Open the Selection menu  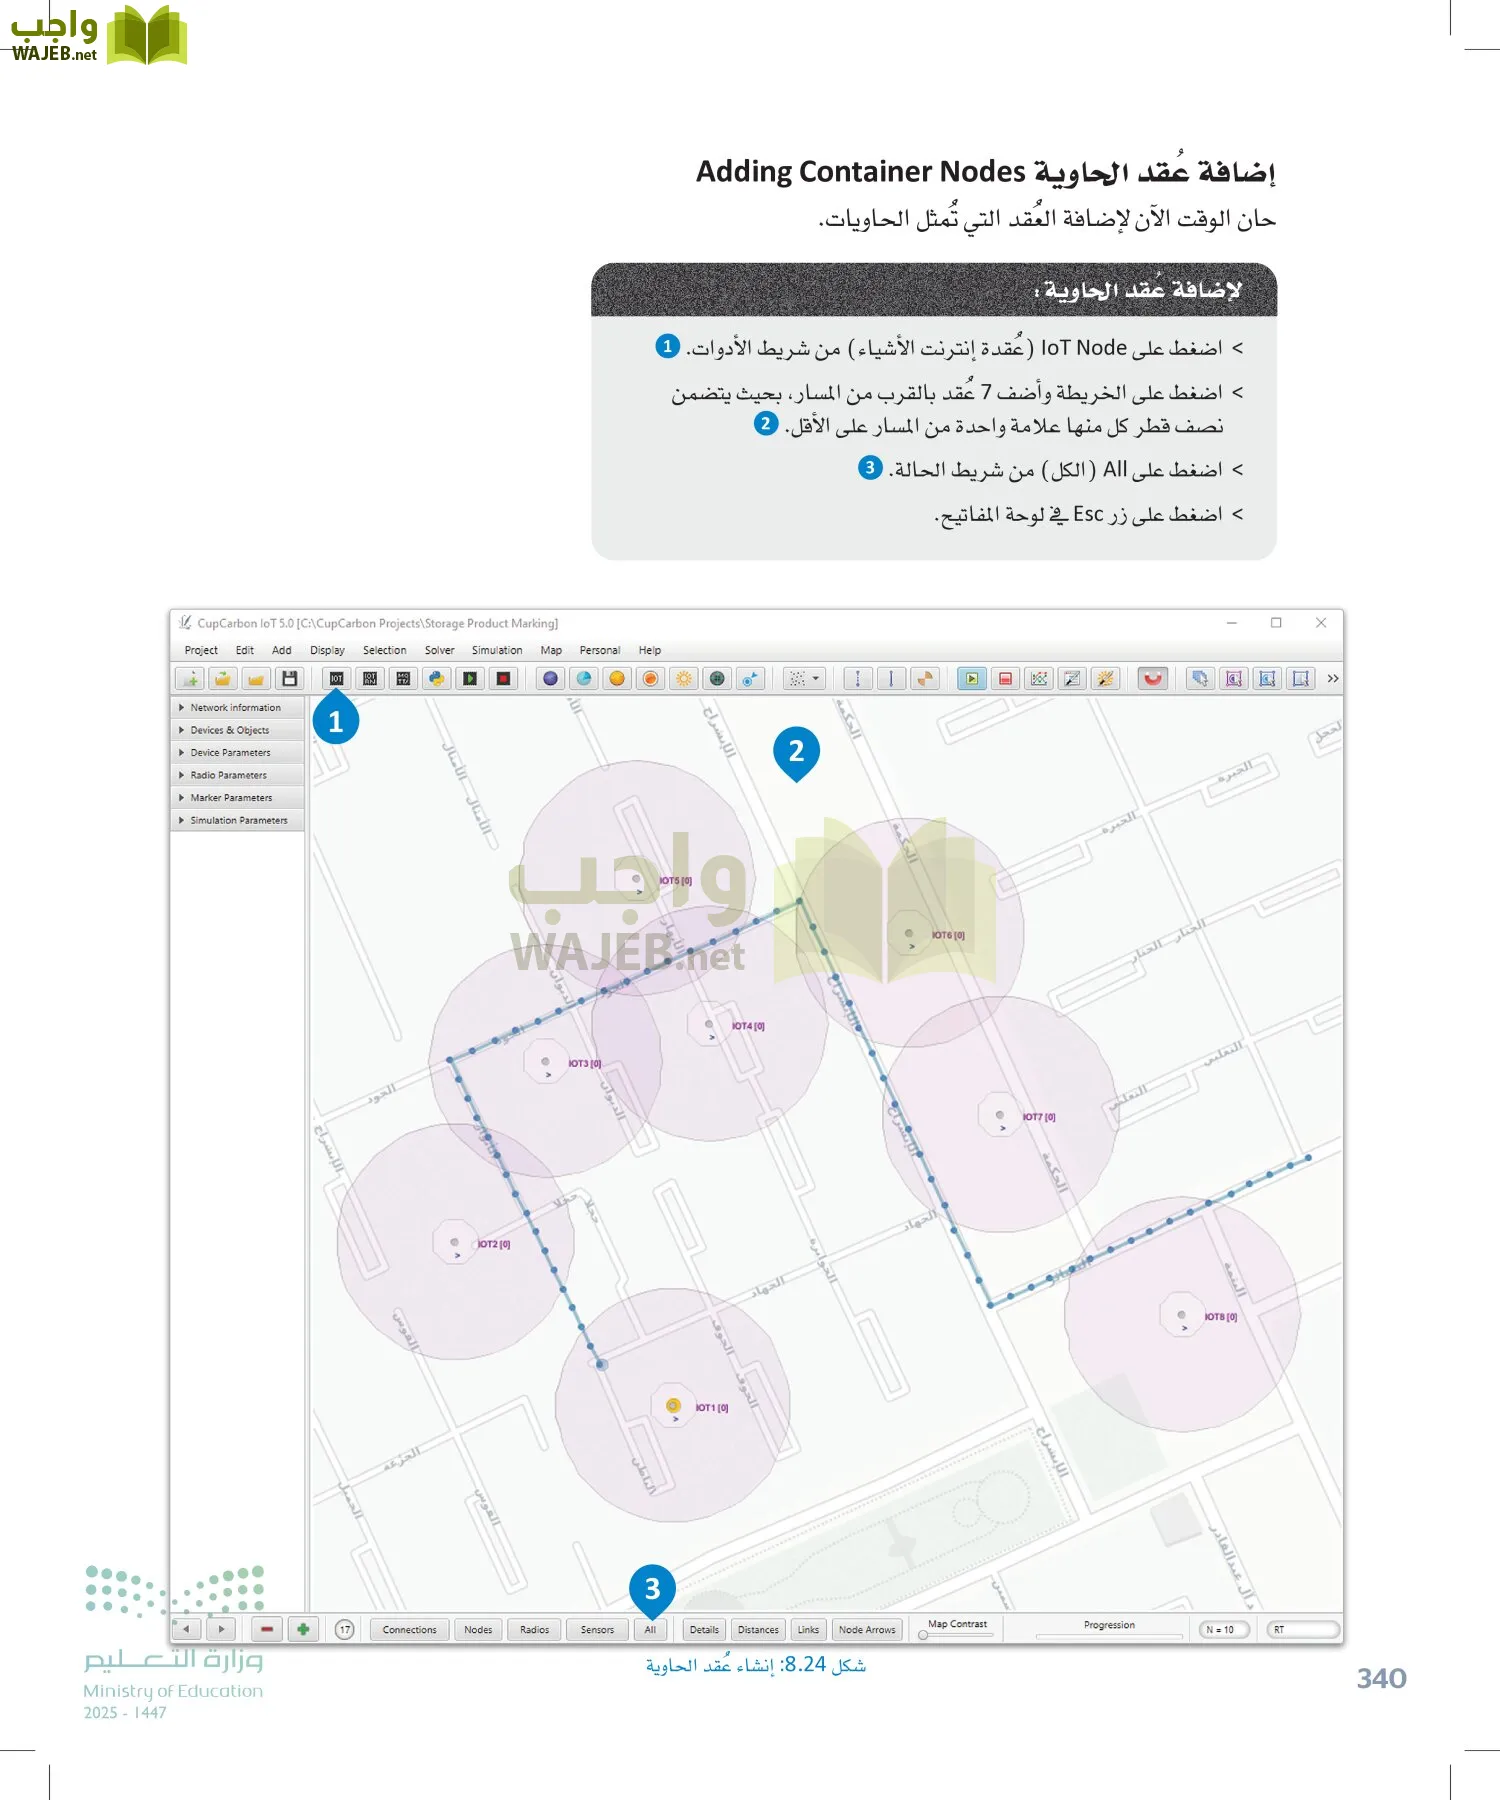tap(384, 650)
